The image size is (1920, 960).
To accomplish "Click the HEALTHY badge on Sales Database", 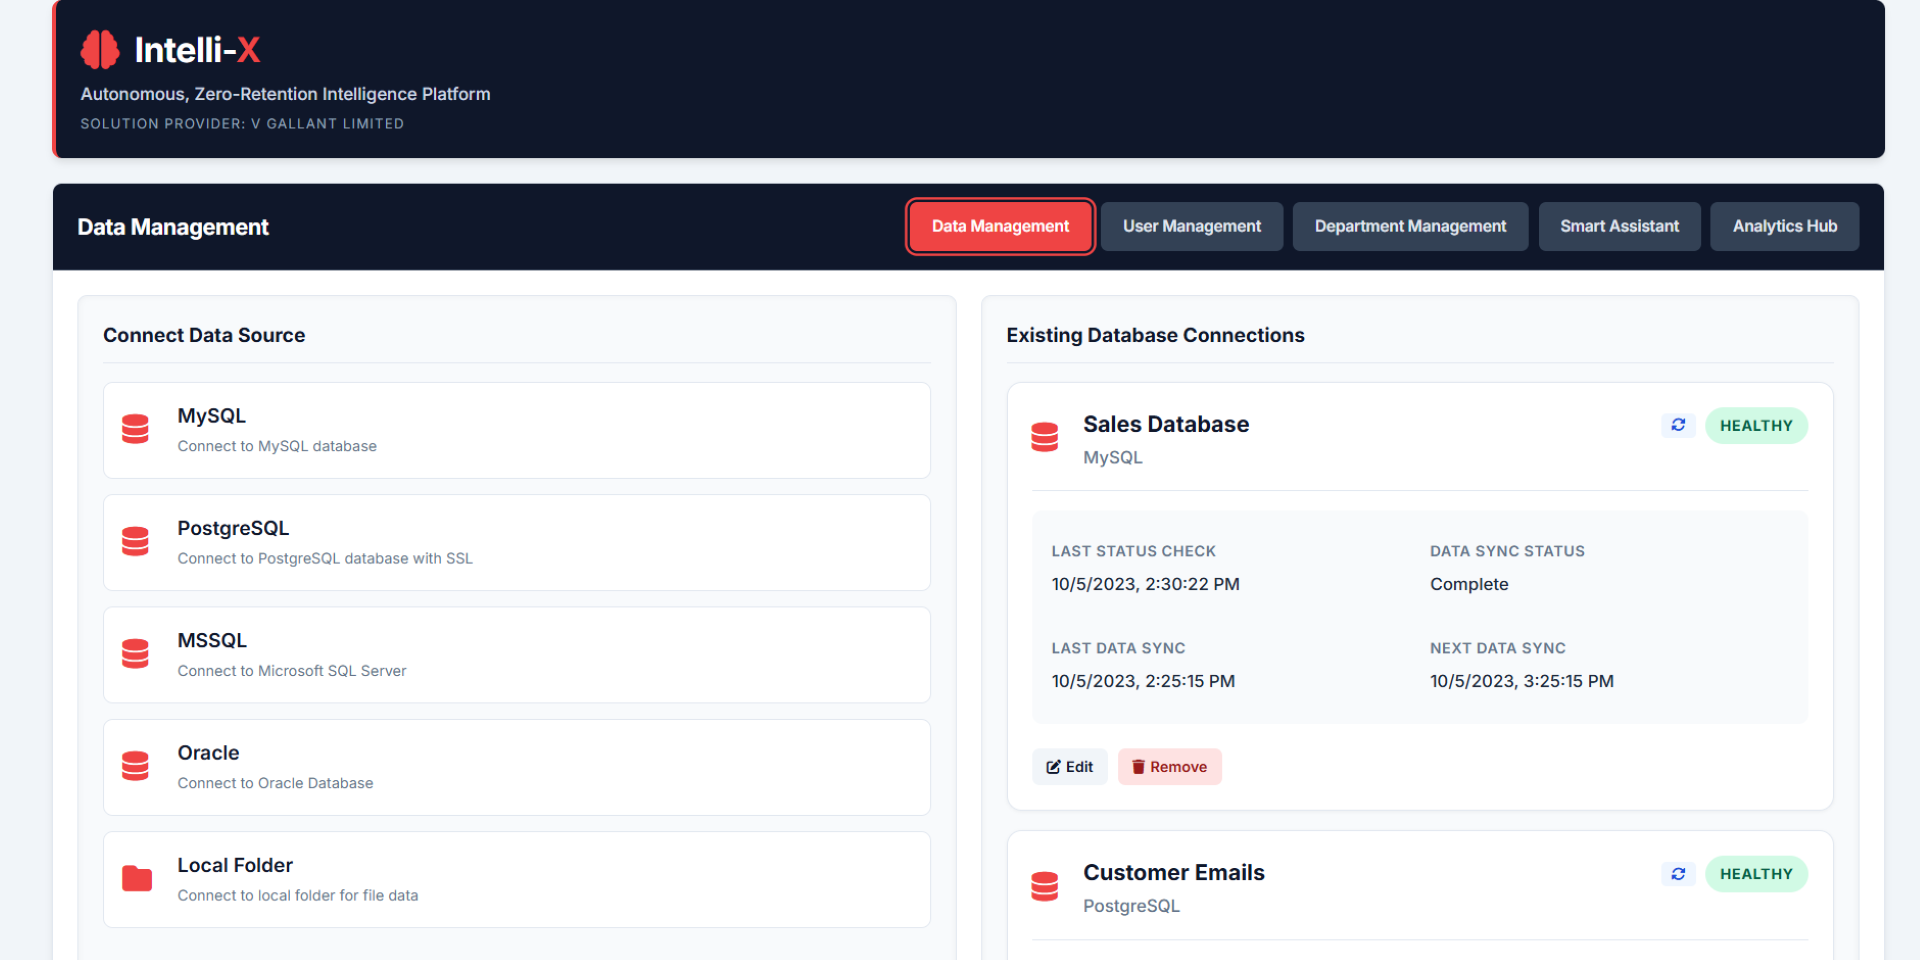I will click(1756, 425).
